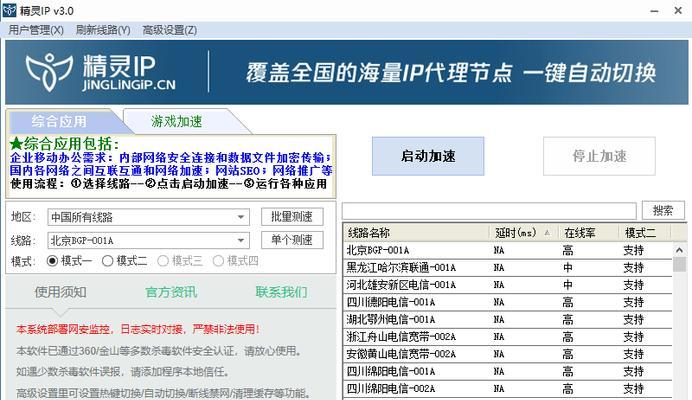Open the 高级设置(Z) menu
This screenshot has height=400, width=692.
pos(169,30)
